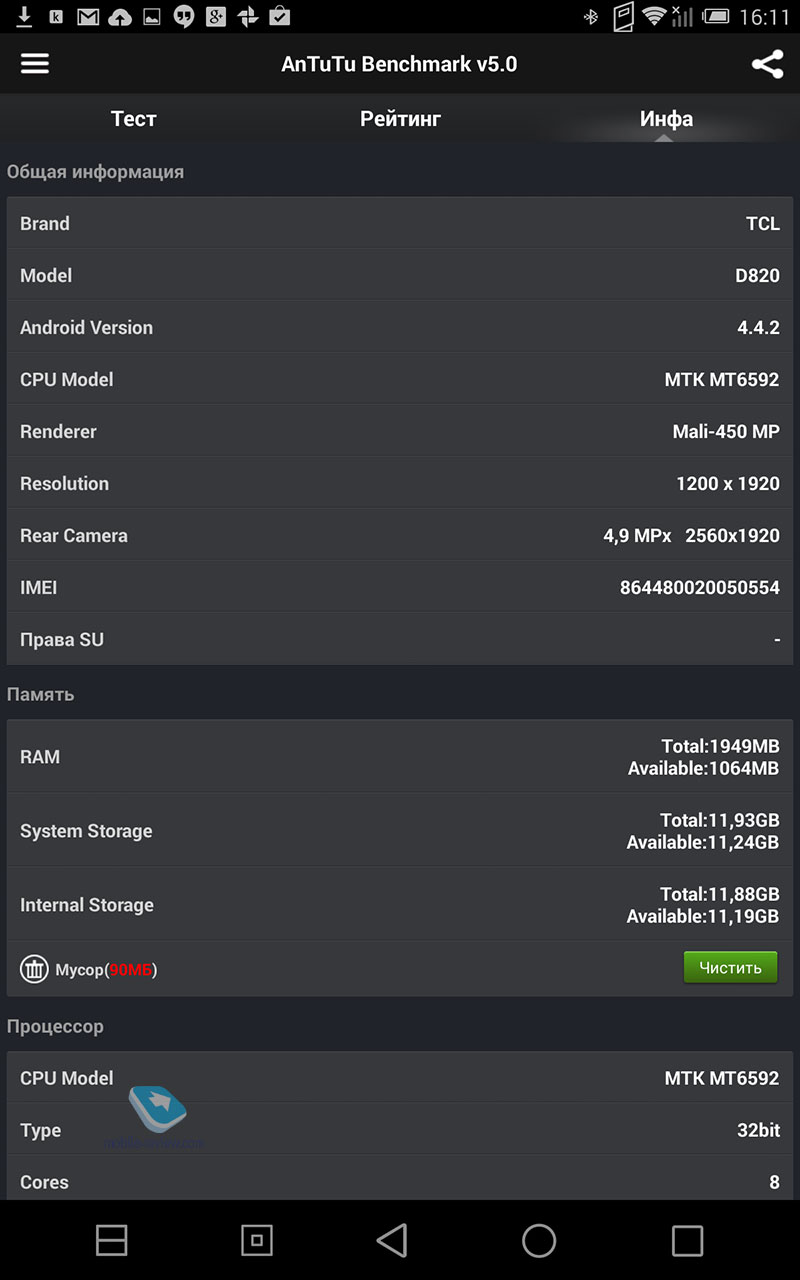Tap the RAM memory row
Image resolution: width=800 pixels, height=1280 pixels.
point(400,757)
